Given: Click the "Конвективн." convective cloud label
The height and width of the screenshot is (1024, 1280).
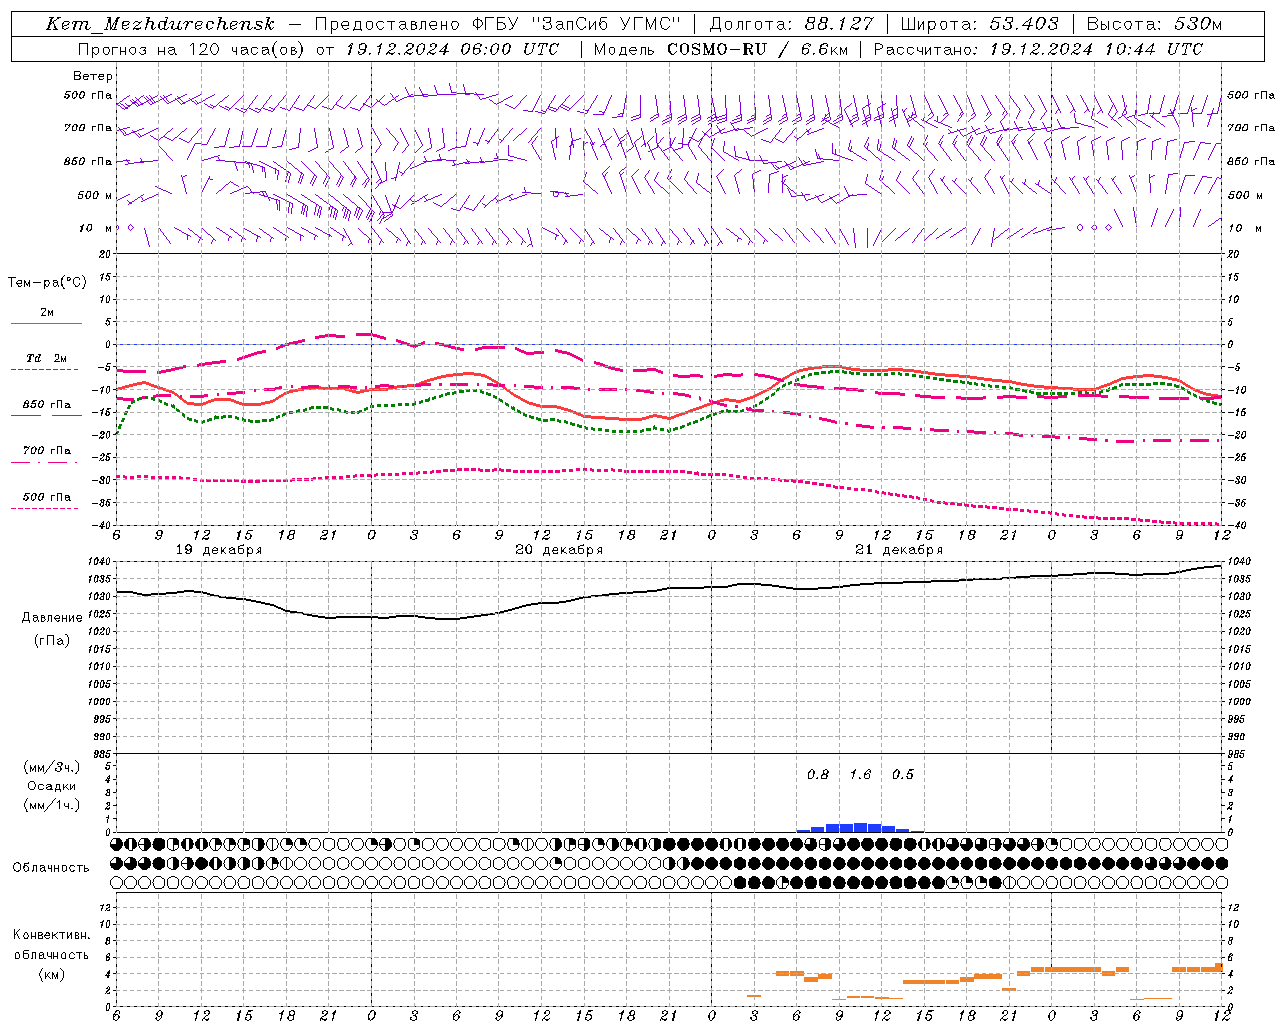Looking at the screenshot, I should (x=52, y=935).
